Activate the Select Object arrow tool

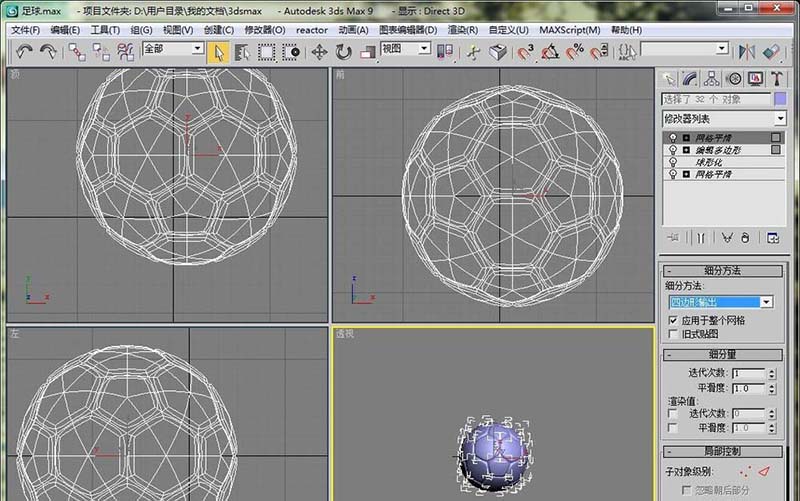tap(218, 52)
